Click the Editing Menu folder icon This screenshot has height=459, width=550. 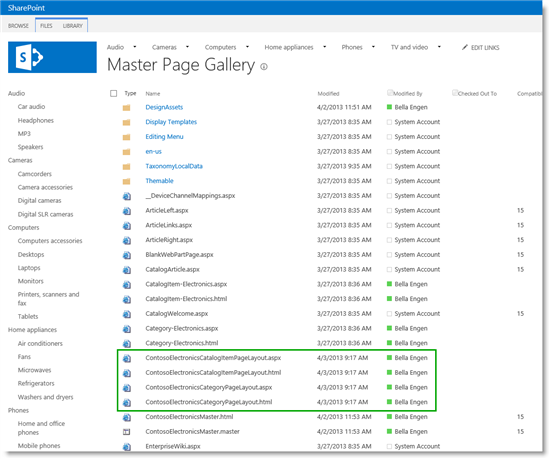click(x=127, y=137)
